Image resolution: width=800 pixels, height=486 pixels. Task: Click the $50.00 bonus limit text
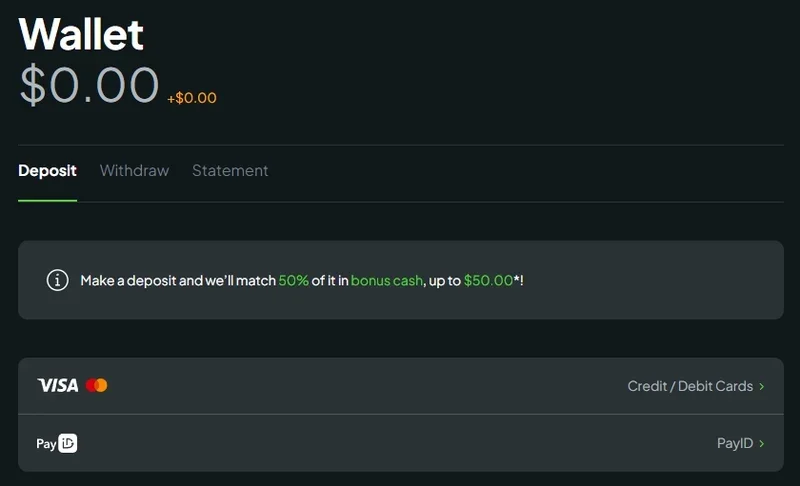(488, 280)
